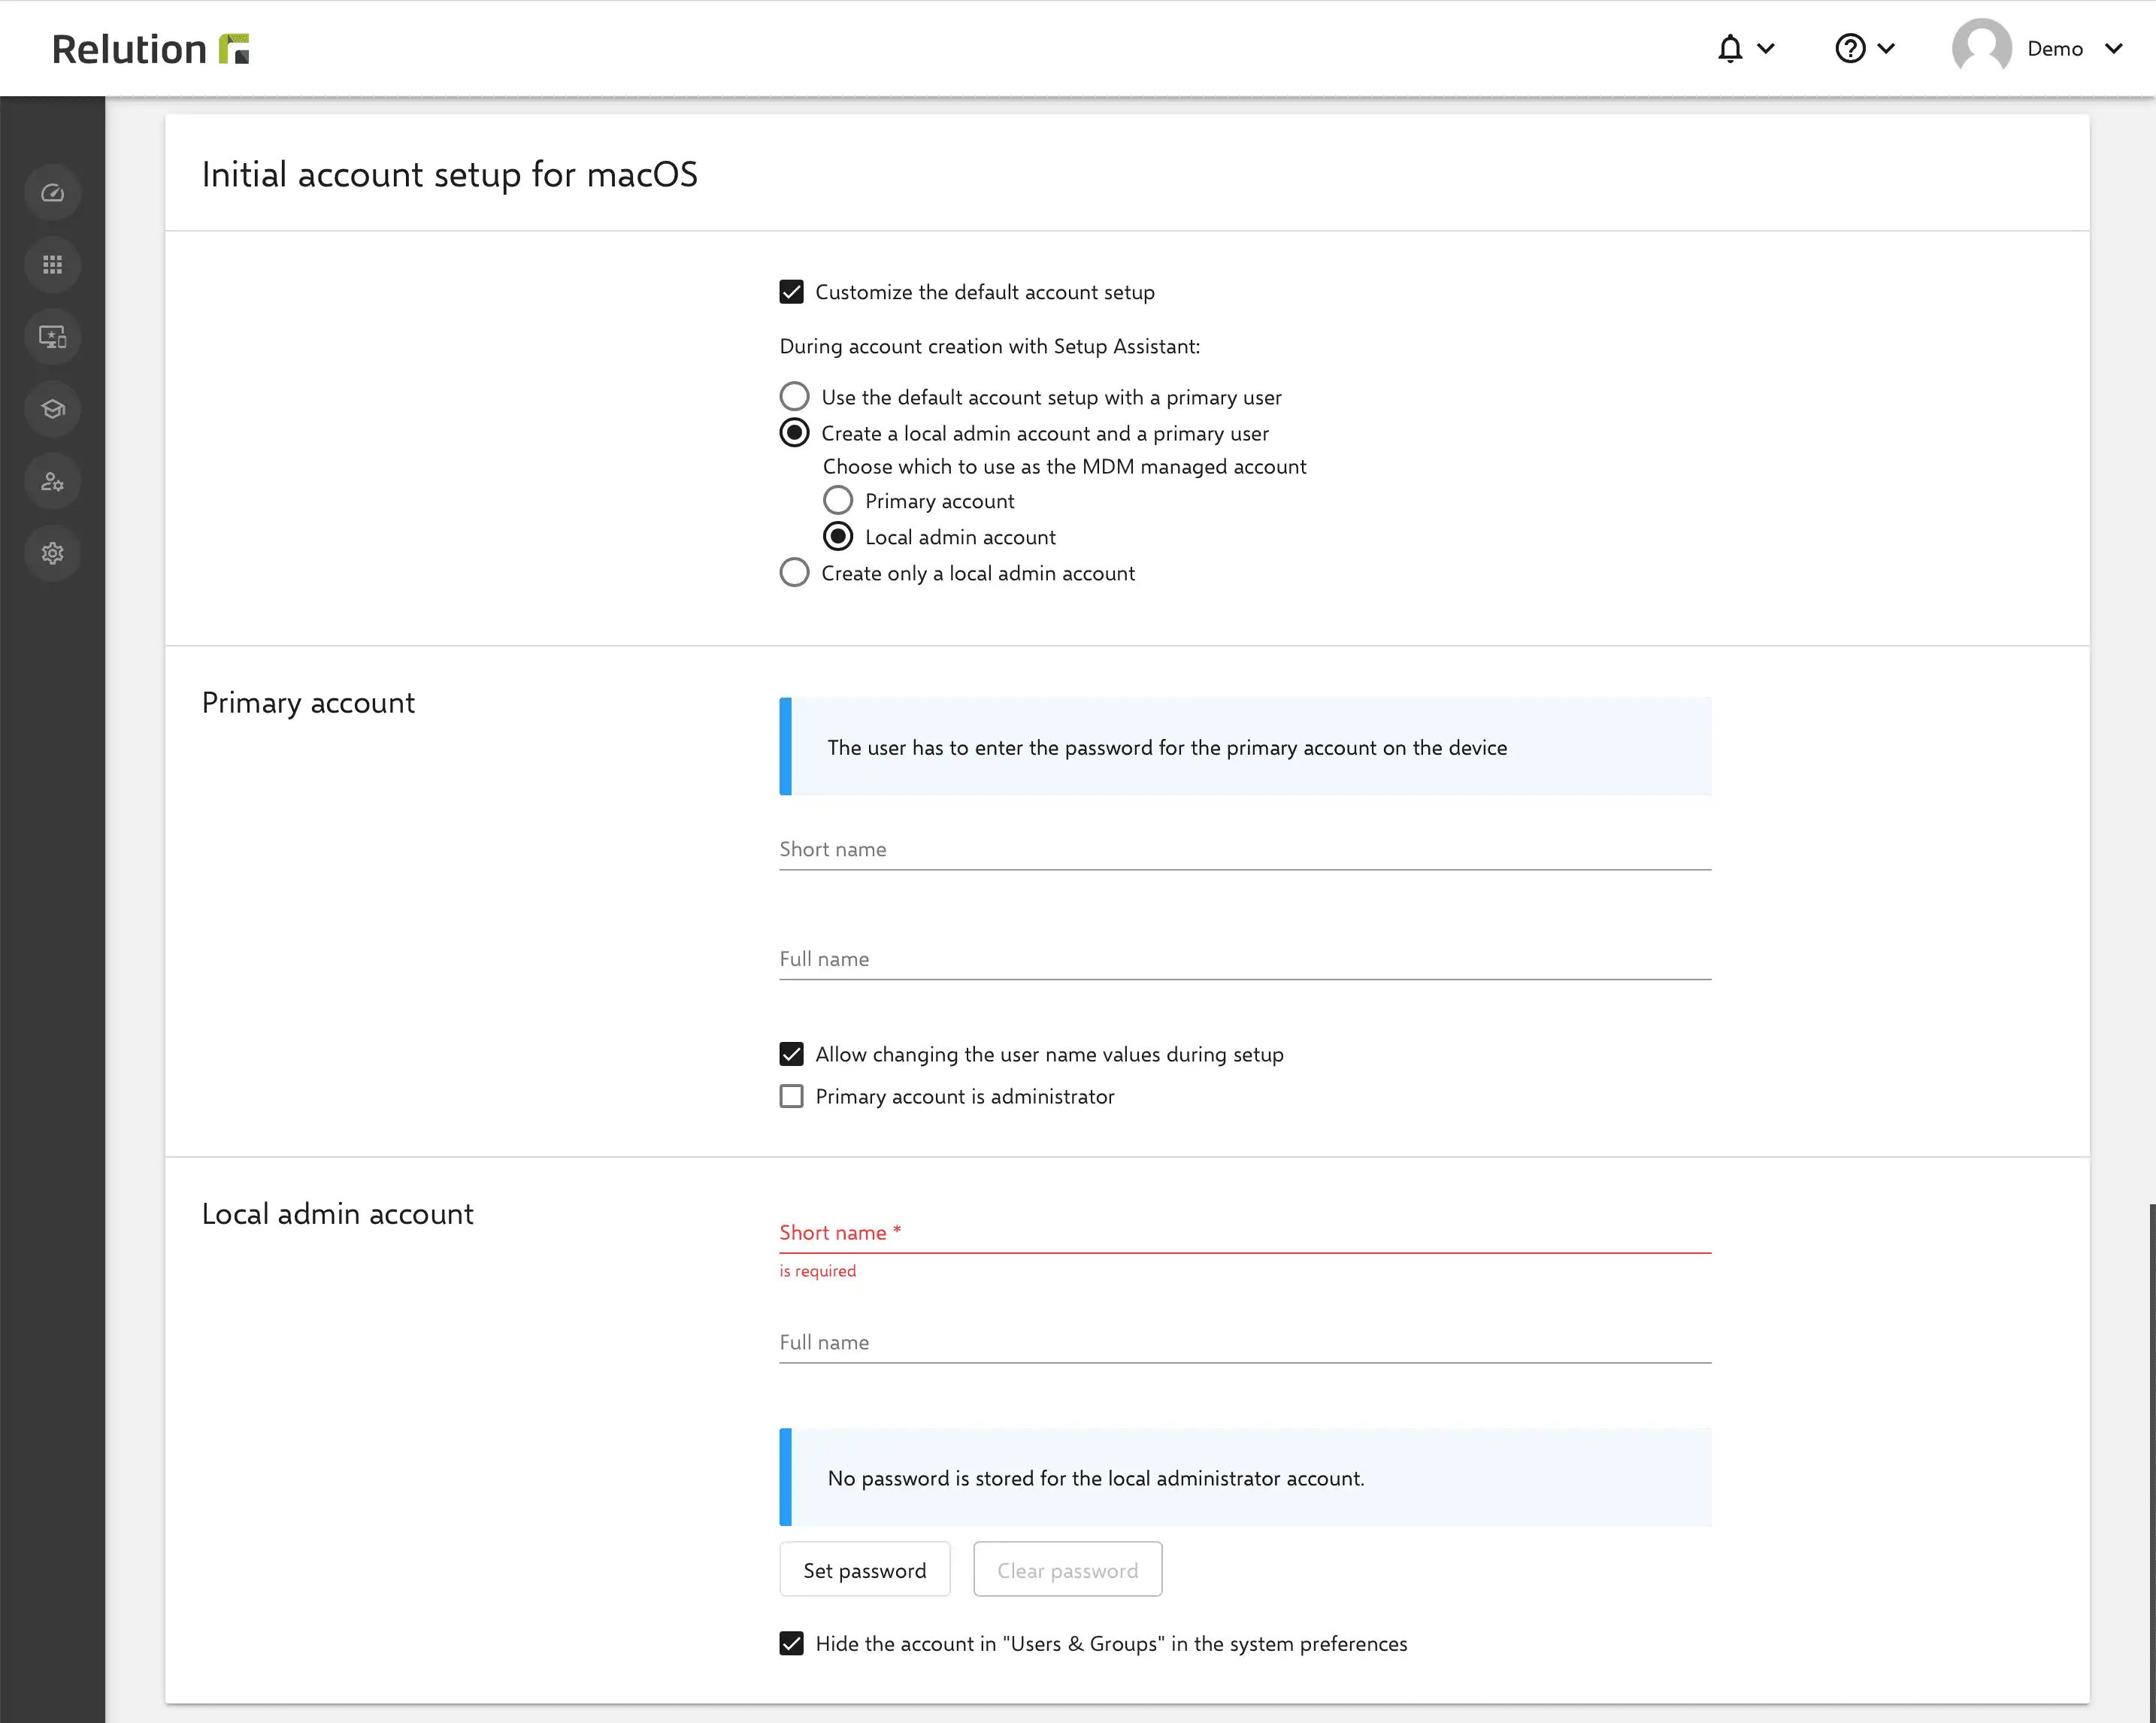Select Local admin account as MDM managed
This screenshot has height=1723, width=2156.
838,536
